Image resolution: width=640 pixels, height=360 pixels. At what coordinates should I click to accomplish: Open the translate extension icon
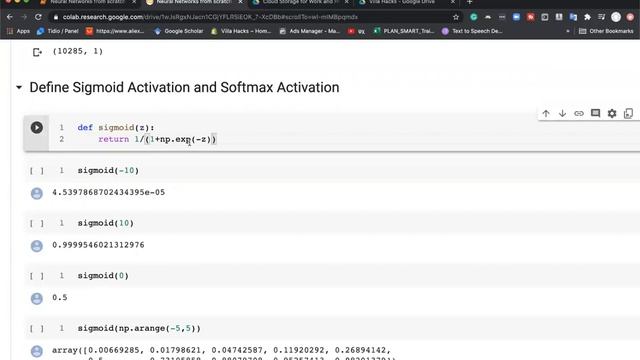[x=573, y=17]
